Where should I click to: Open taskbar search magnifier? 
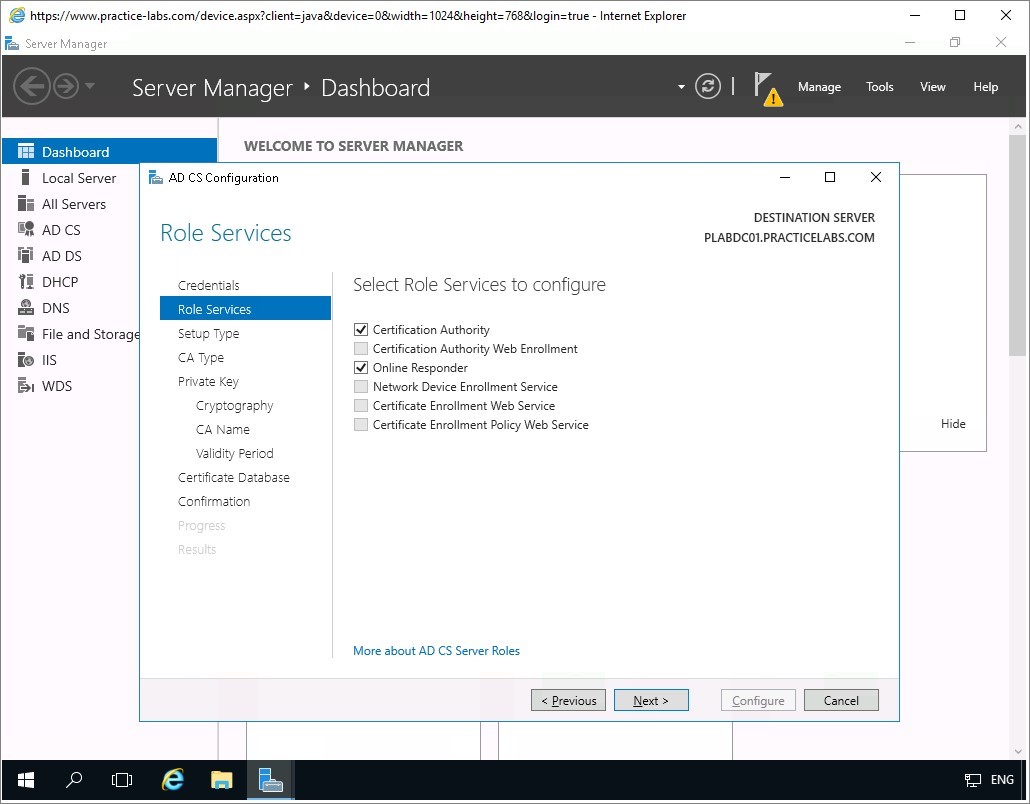tap(74, 780)
